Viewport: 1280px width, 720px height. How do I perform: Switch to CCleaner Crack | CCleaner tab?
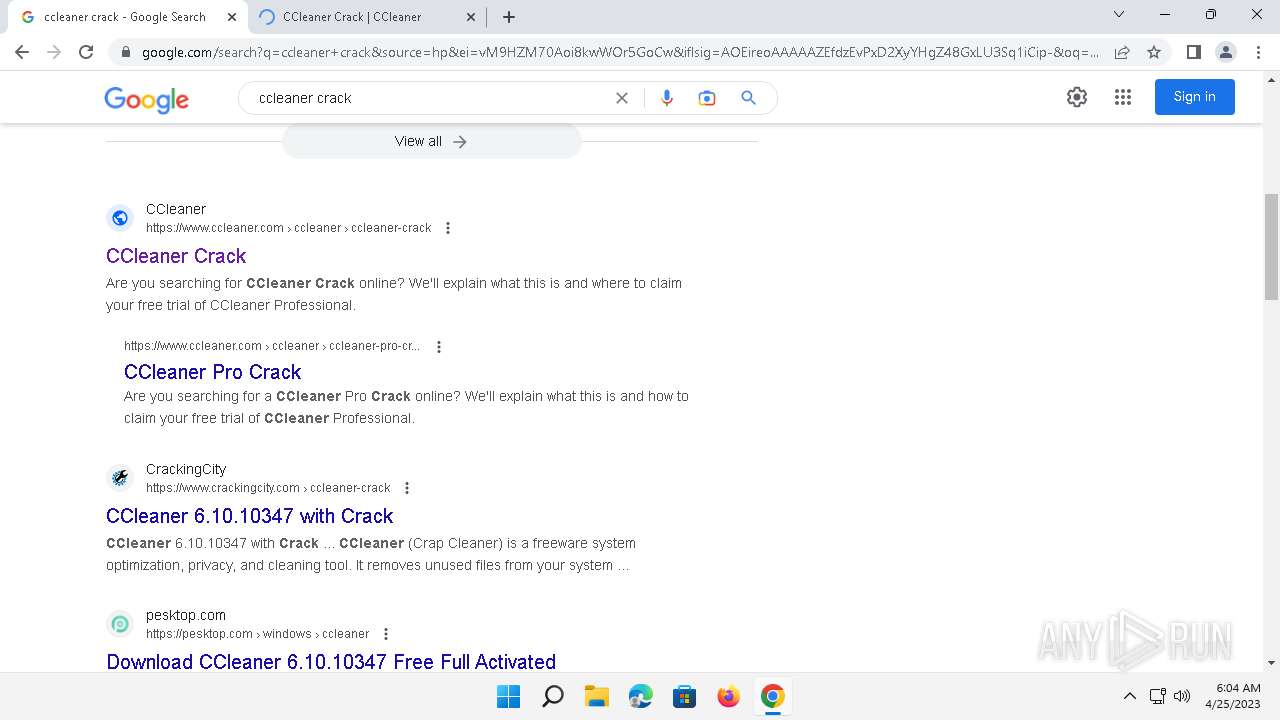click(x=367, y=17)
